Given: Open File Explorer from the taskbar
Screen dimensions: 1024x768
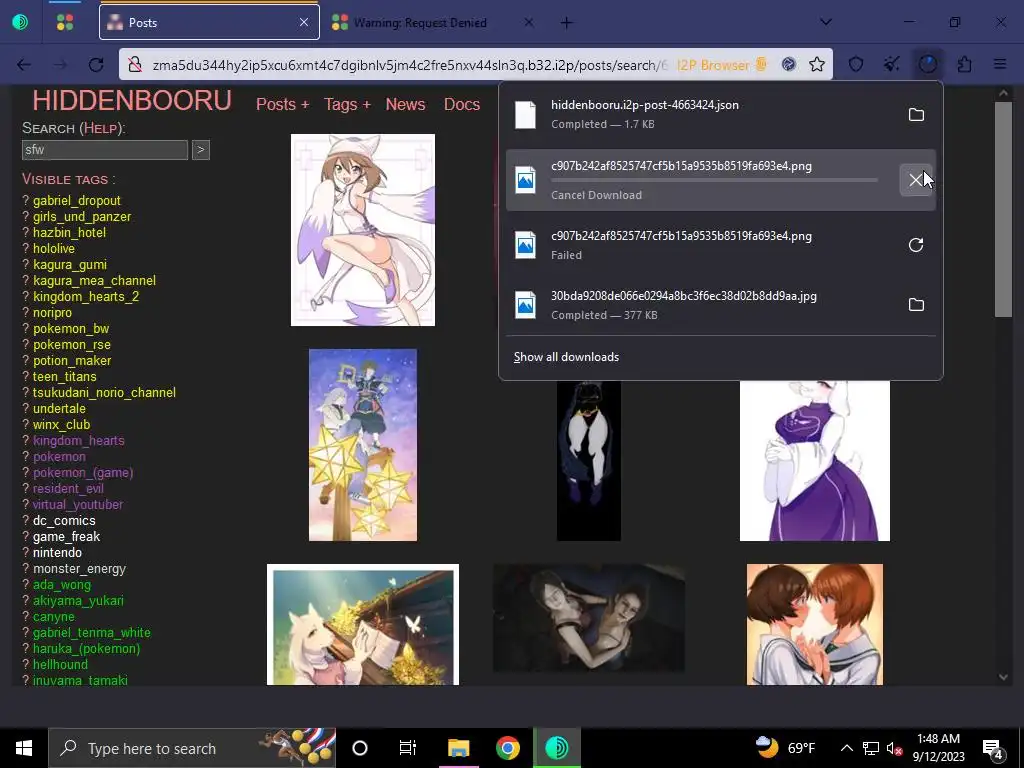Looking at the screenshot, I should (458, 748).
